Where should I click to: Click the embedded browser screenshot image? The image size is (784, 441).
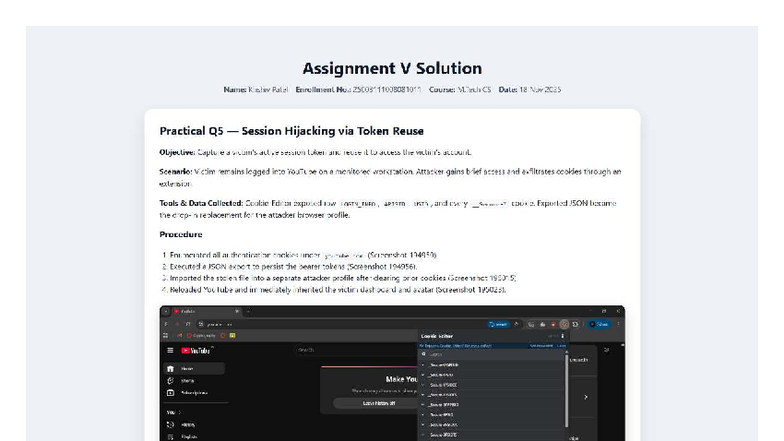[x=392, y=373]
